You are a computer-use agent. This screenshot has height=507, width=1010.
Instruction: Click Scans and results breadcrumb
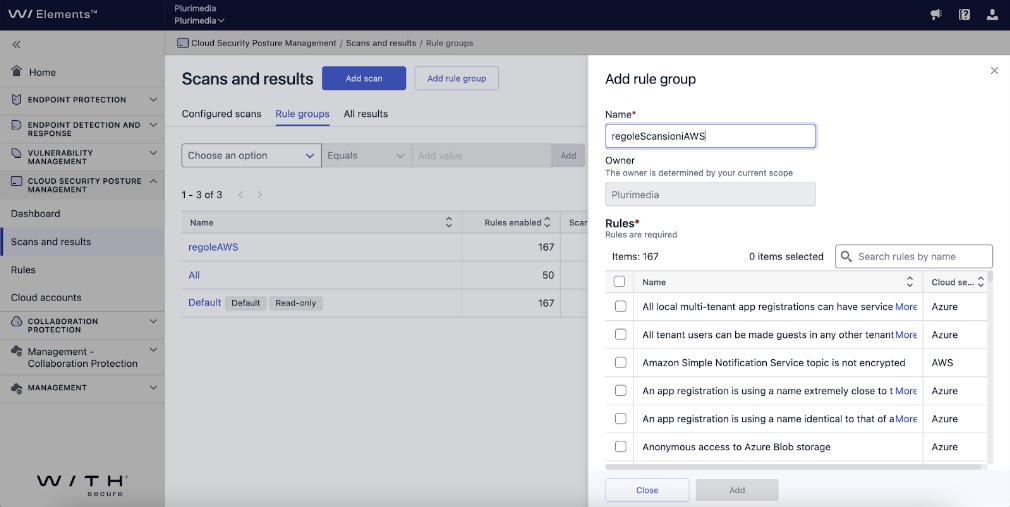coord(381,43)
